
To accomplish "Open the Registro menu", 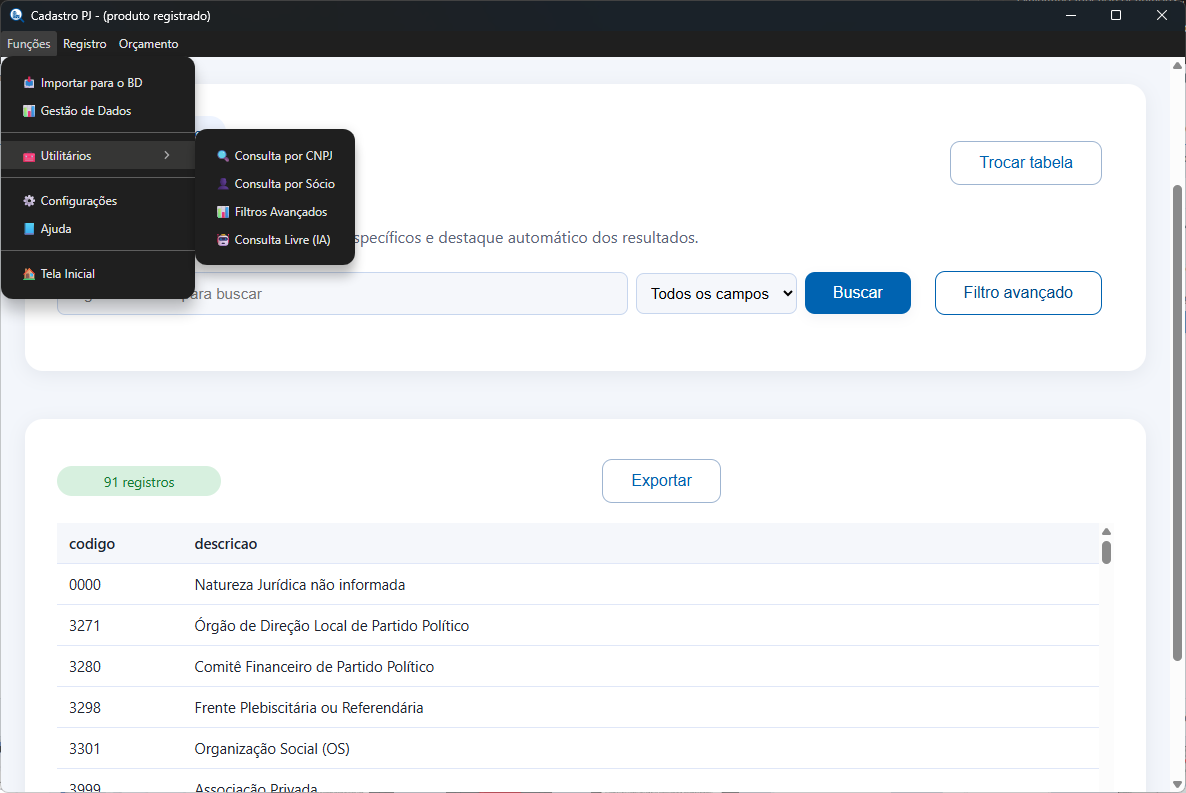I will pyautogui.click(x=84, y=44).
